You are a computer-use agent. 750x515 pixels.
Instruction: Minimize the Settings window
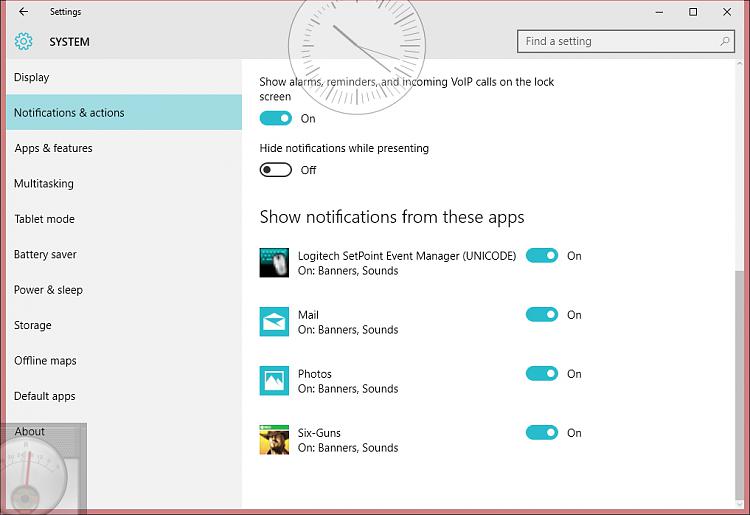pos(659,11)
